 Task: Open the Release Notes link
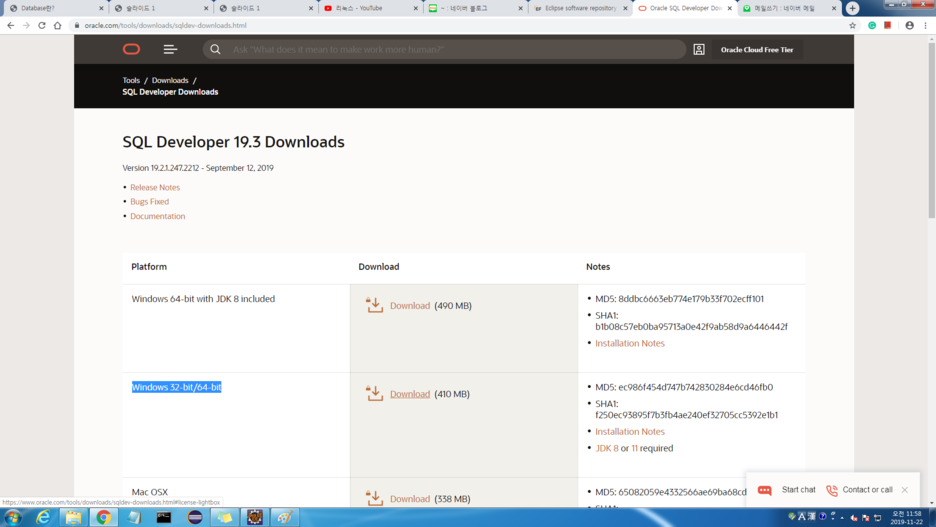pos(155,187)
